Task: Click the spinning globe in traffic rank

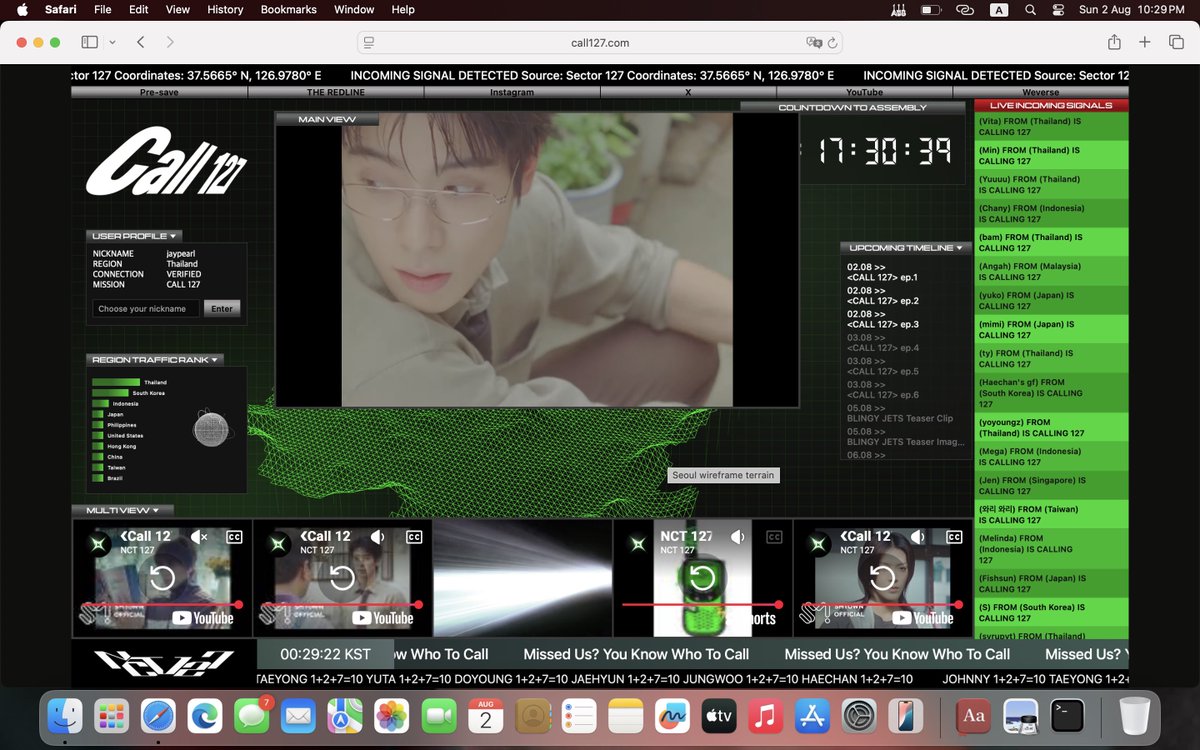Action: click(211, 428)
